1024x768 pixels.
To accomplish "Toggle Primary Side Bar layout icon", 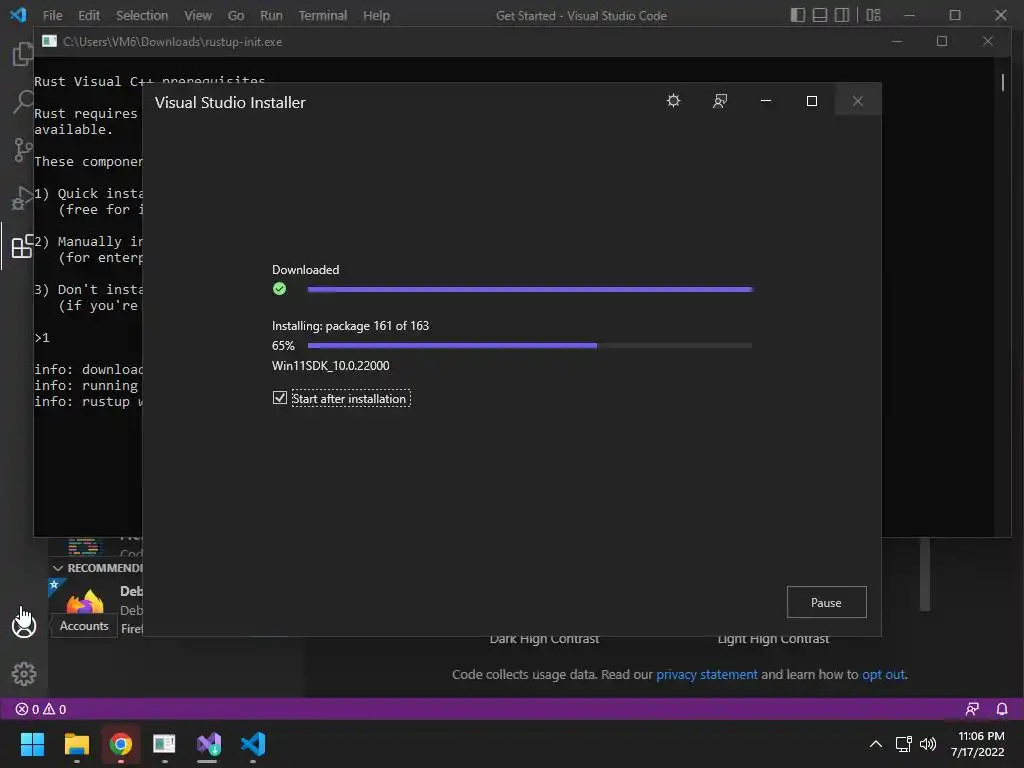I will [797, 15].
